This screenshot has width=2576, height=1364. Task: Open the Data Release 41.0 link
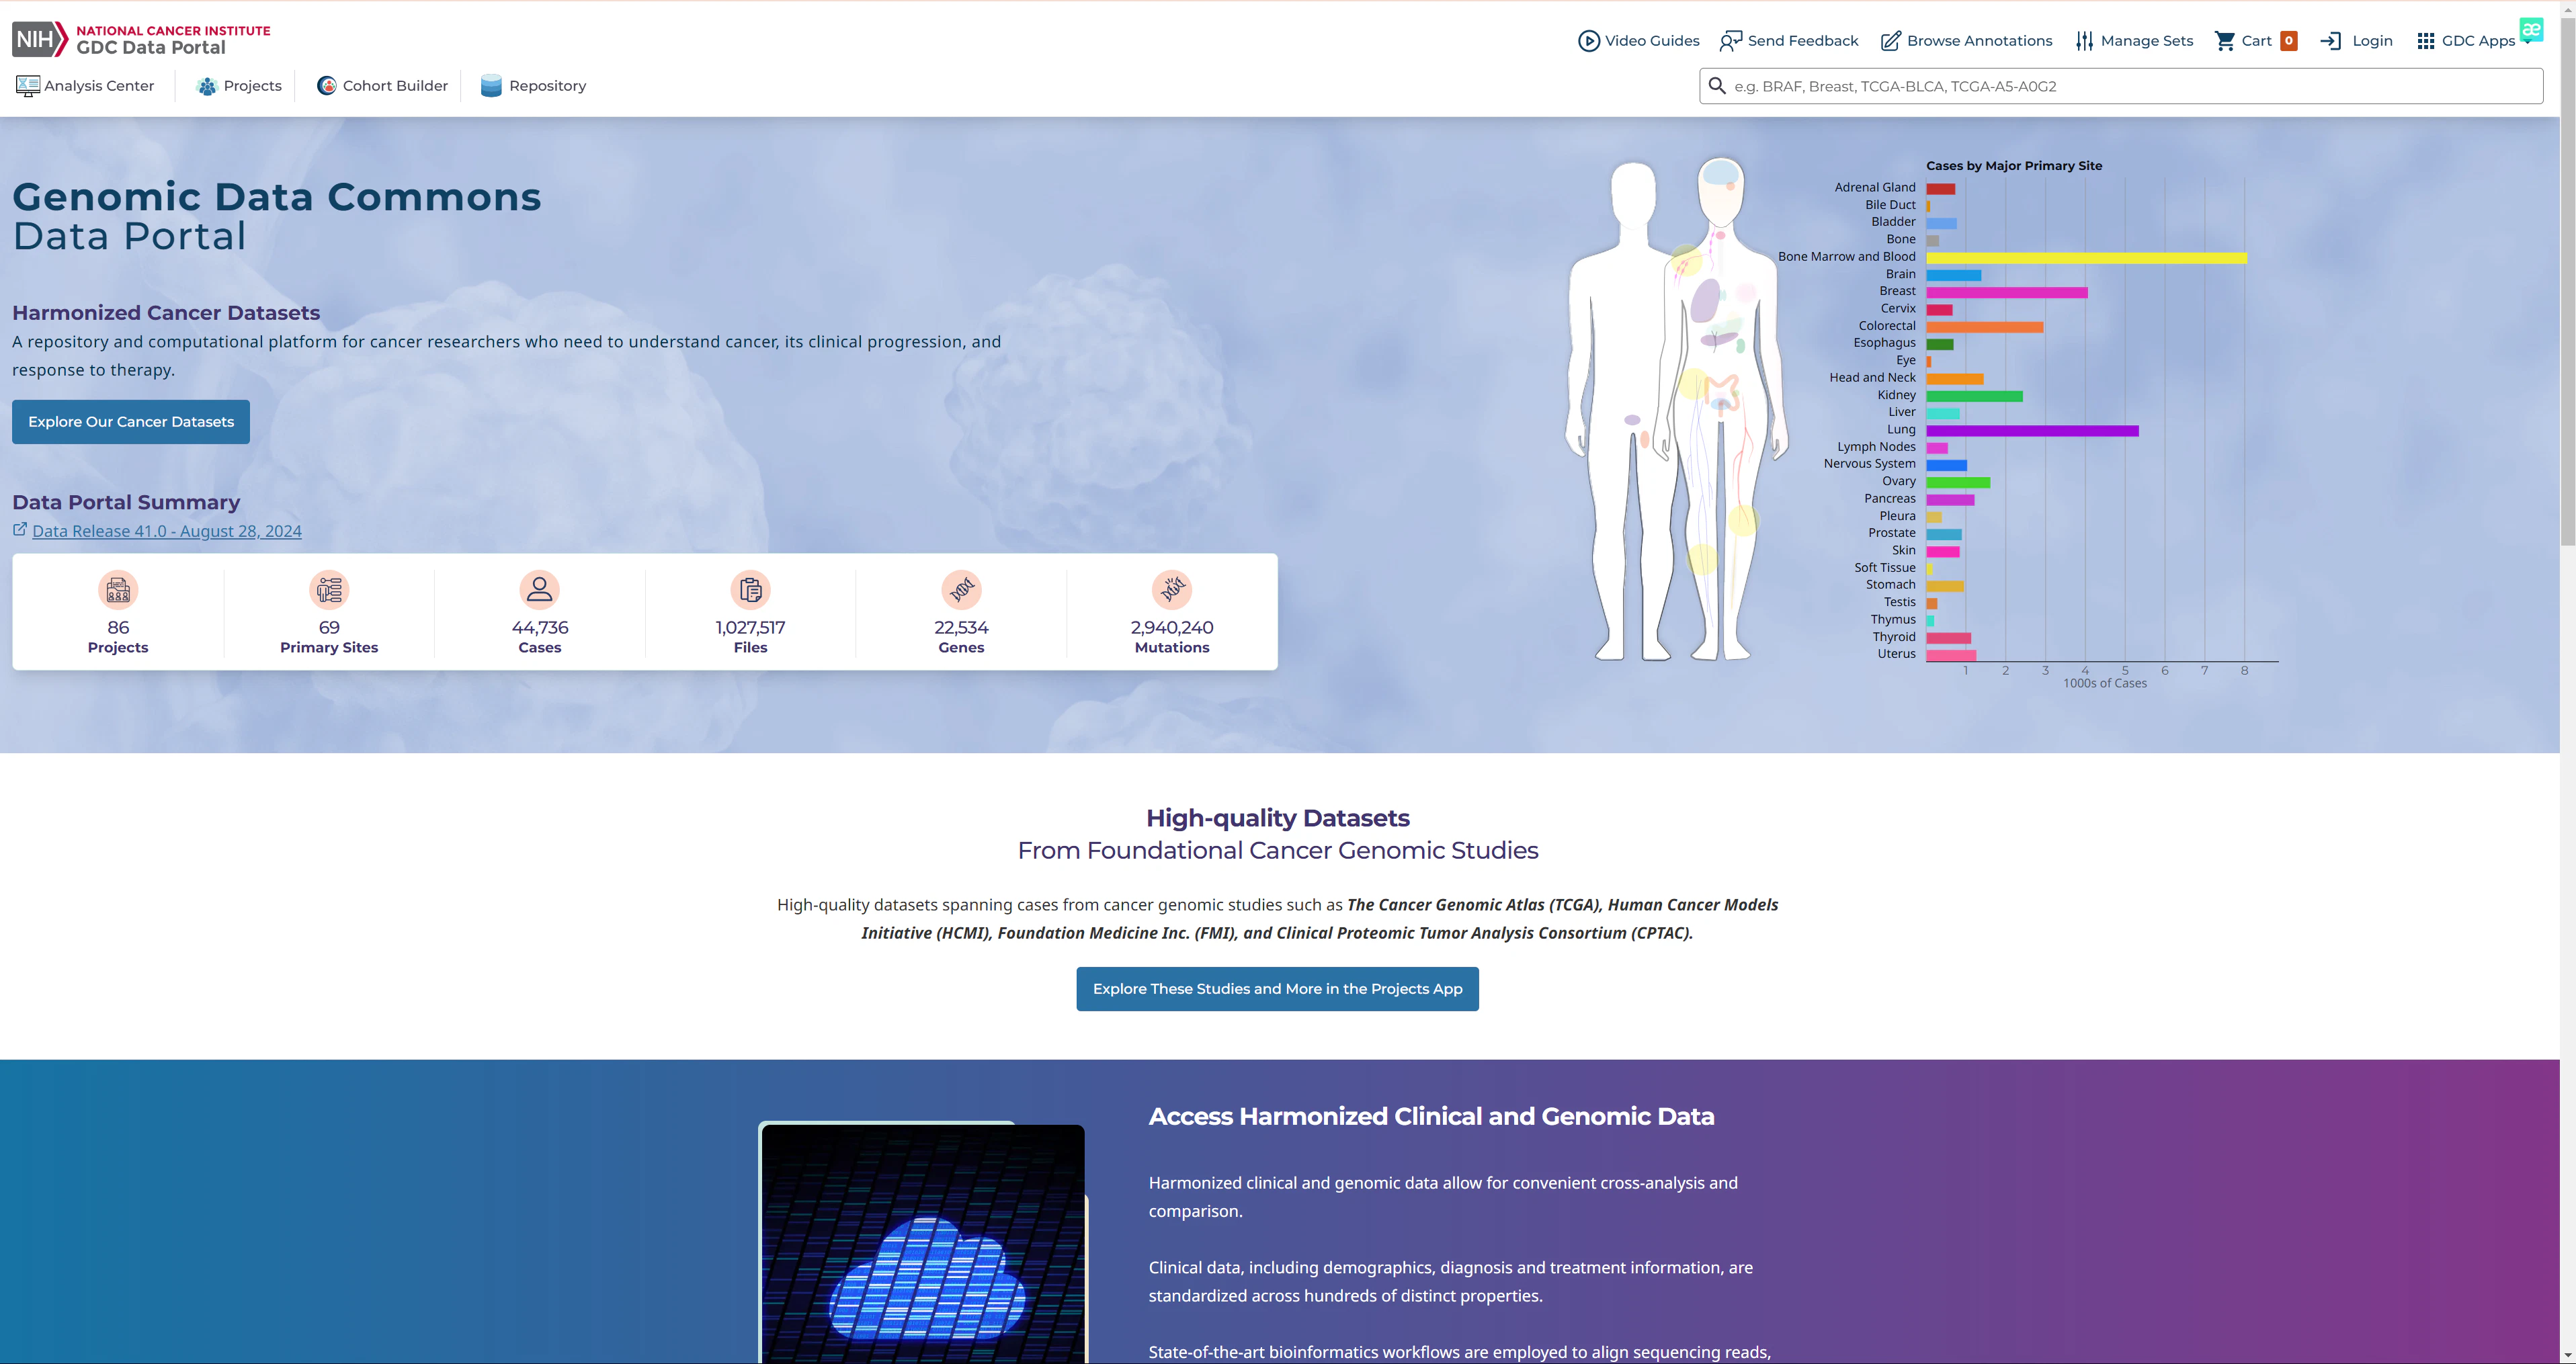(x=167, y=531)
